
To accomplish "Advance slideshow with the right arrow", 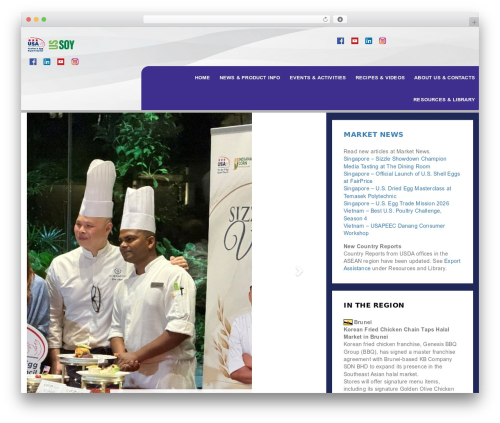I will point(299,271).
